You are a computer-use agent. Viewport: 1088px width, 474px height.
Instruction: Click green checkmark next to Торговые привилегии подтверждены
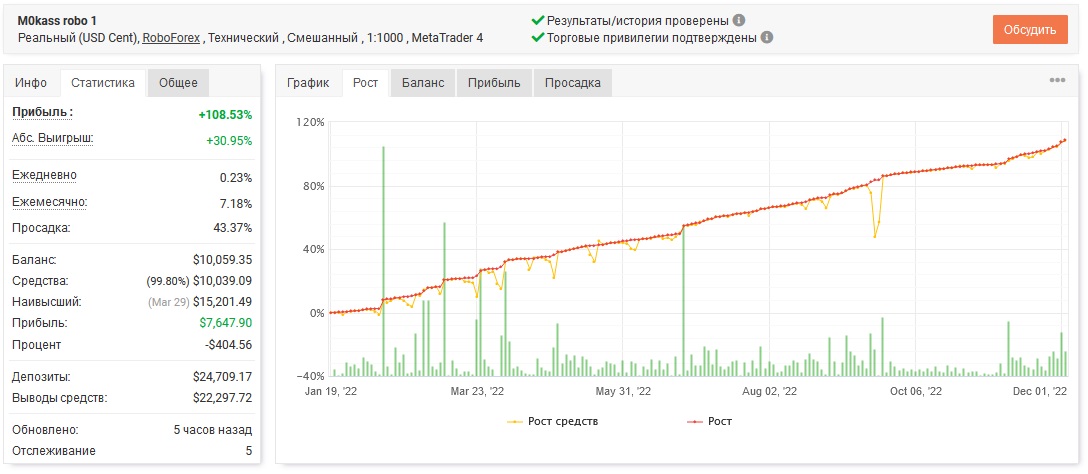coord(538,37)
